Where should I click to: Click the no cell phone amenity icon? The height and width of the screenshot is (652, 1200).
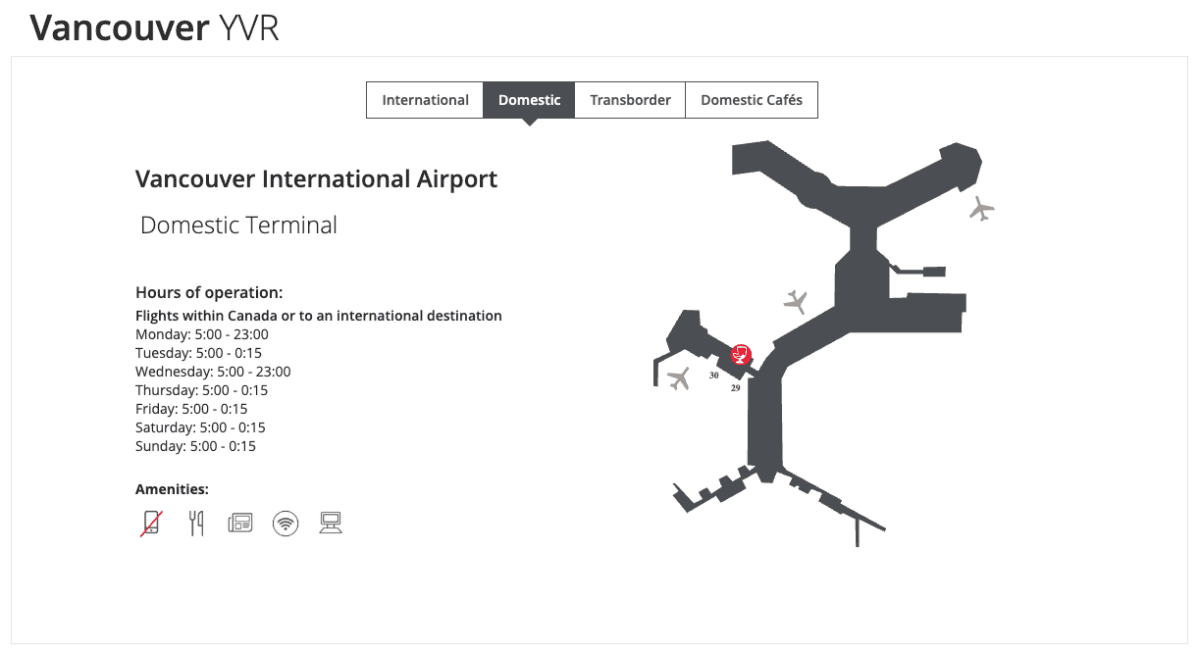point(150,523)
